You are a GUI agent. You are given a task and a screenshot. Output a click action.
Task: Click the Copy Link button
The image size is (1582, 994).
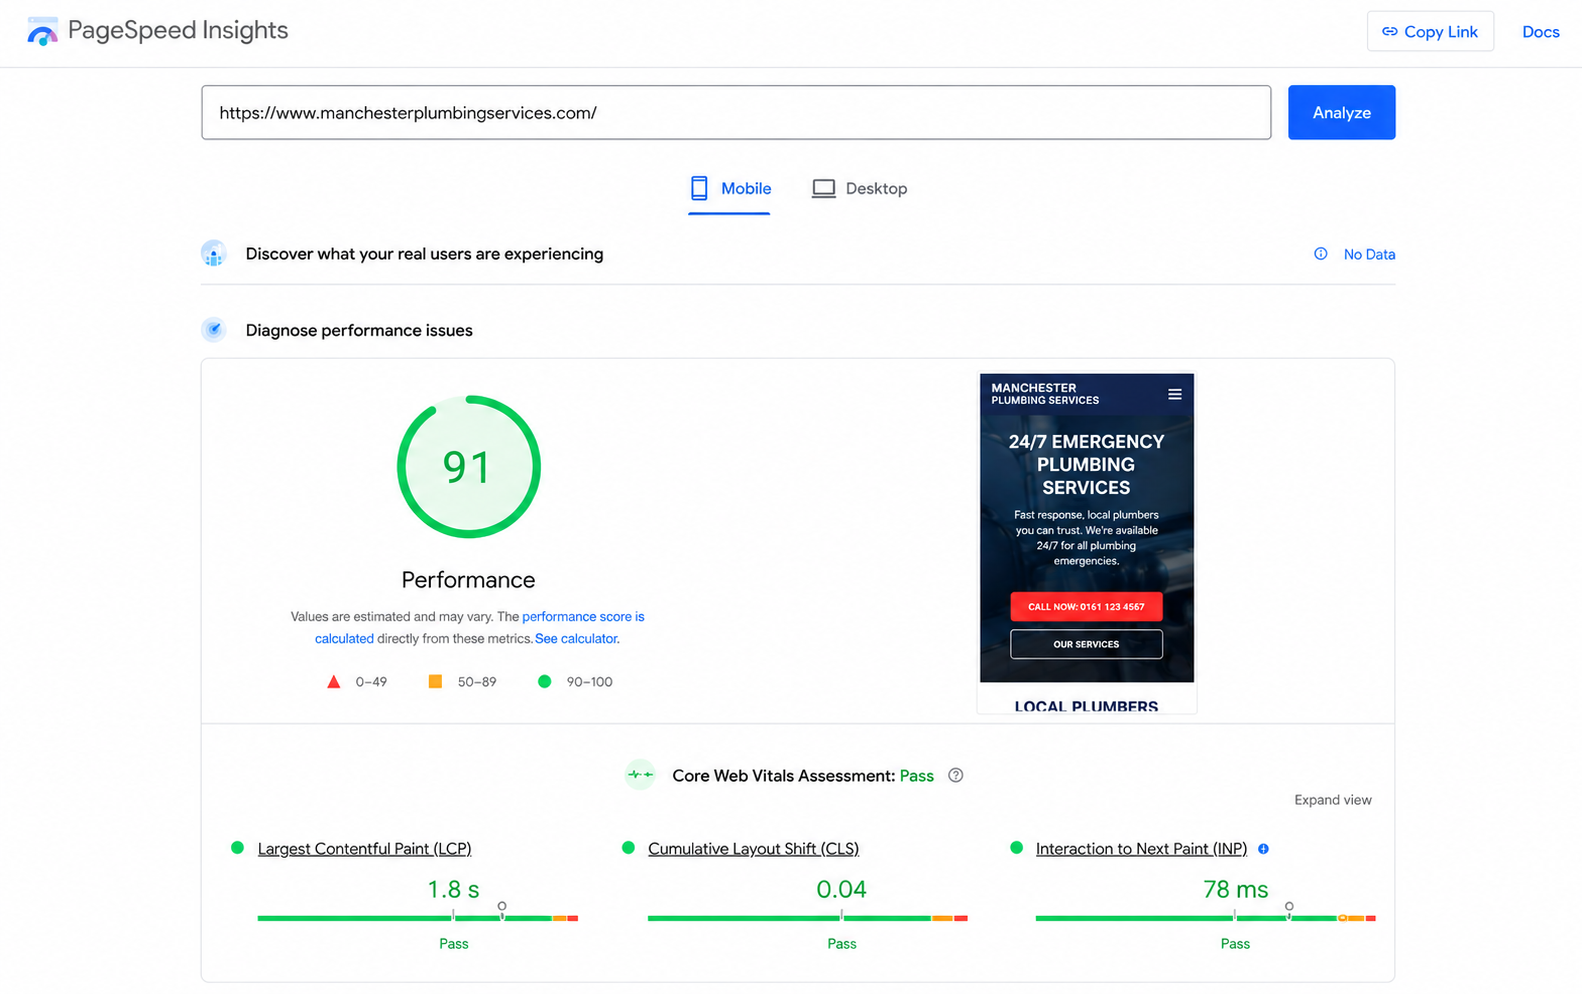pos(1430,31)
